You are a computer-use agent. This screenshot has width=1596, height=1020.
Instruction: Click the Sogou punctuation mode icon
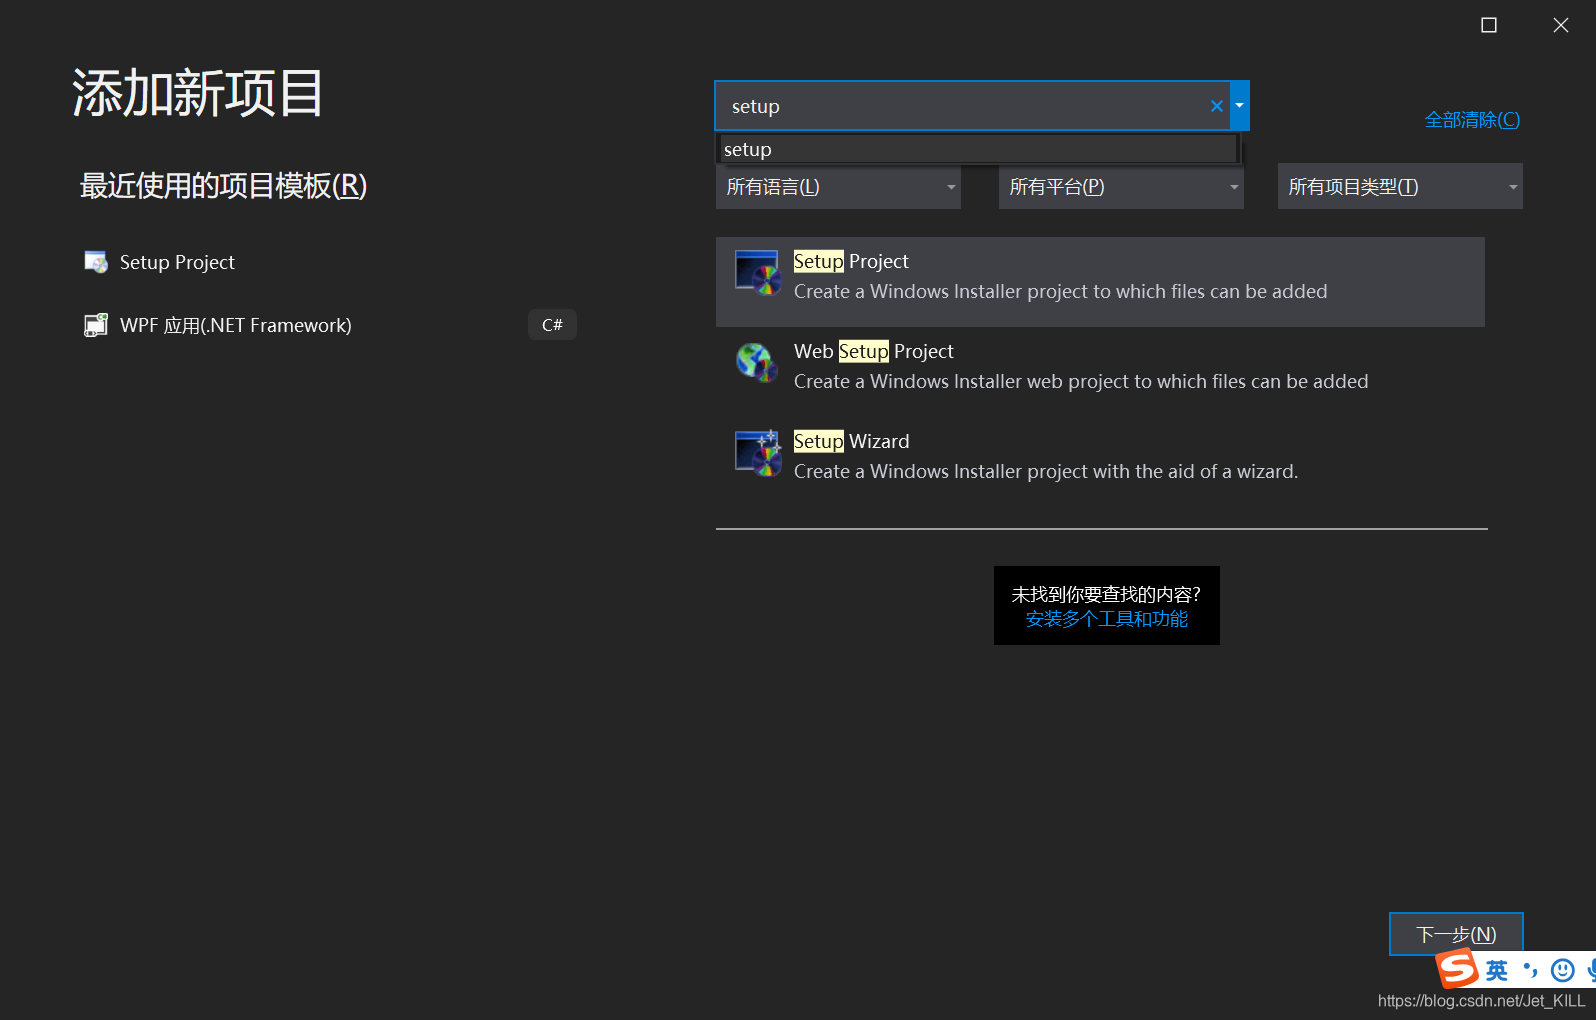1529,969
